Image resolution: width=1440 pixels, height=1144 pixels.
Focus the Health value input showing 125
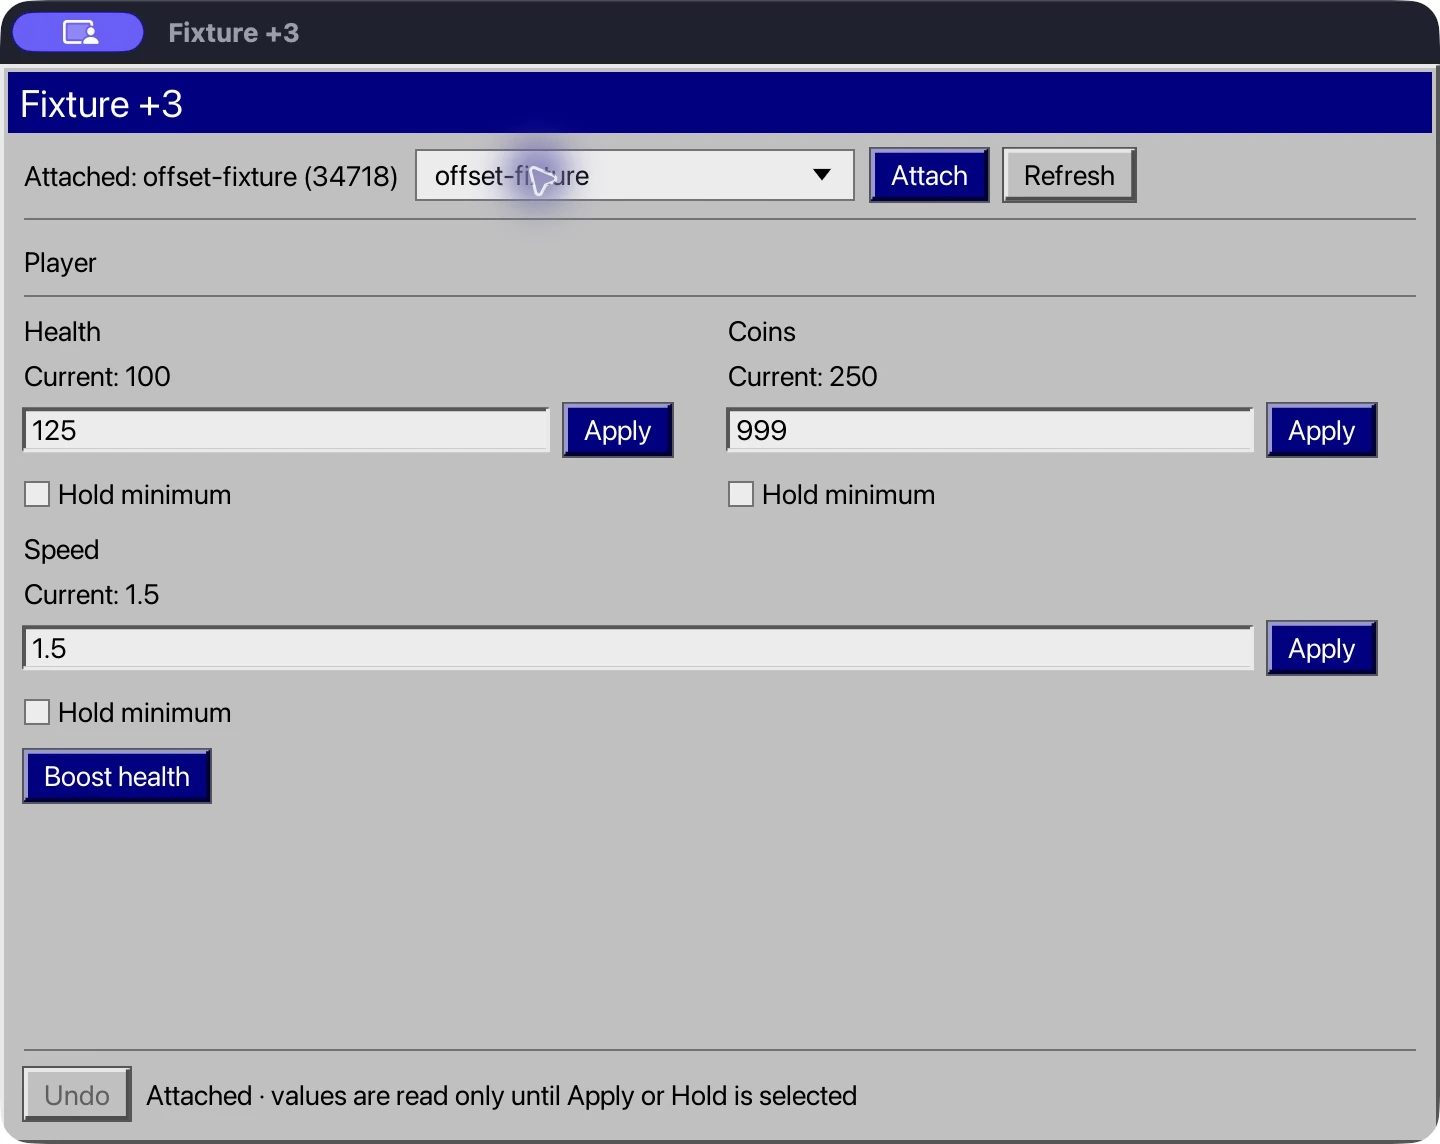(286, 430)
